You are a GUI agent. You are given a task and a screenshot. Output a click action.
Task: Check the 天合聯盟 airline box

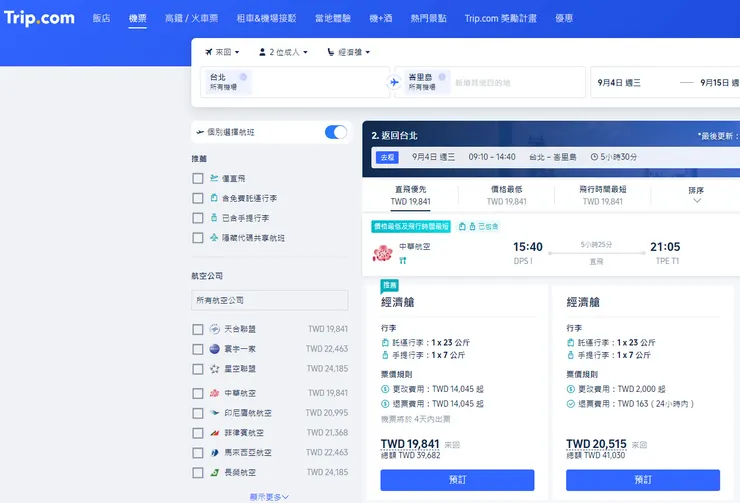198,329
